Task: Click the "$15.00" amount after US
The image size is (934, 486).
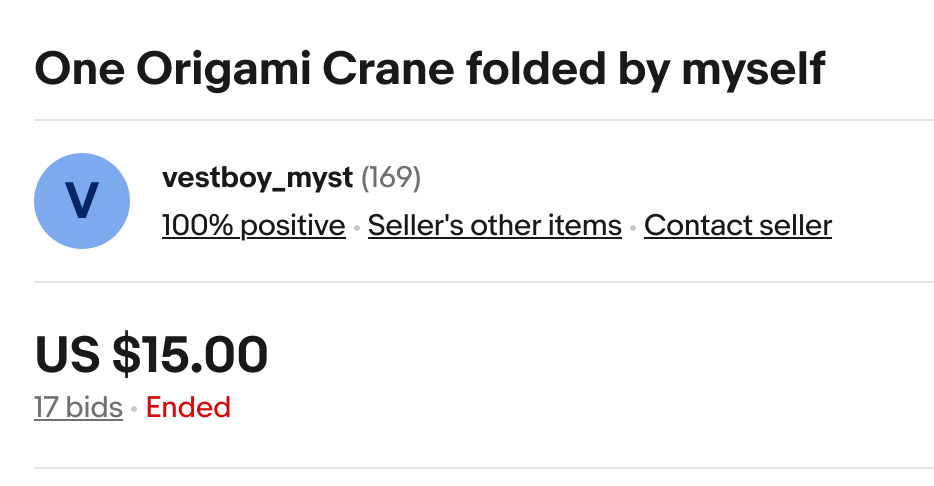Action: click(190, 355)
